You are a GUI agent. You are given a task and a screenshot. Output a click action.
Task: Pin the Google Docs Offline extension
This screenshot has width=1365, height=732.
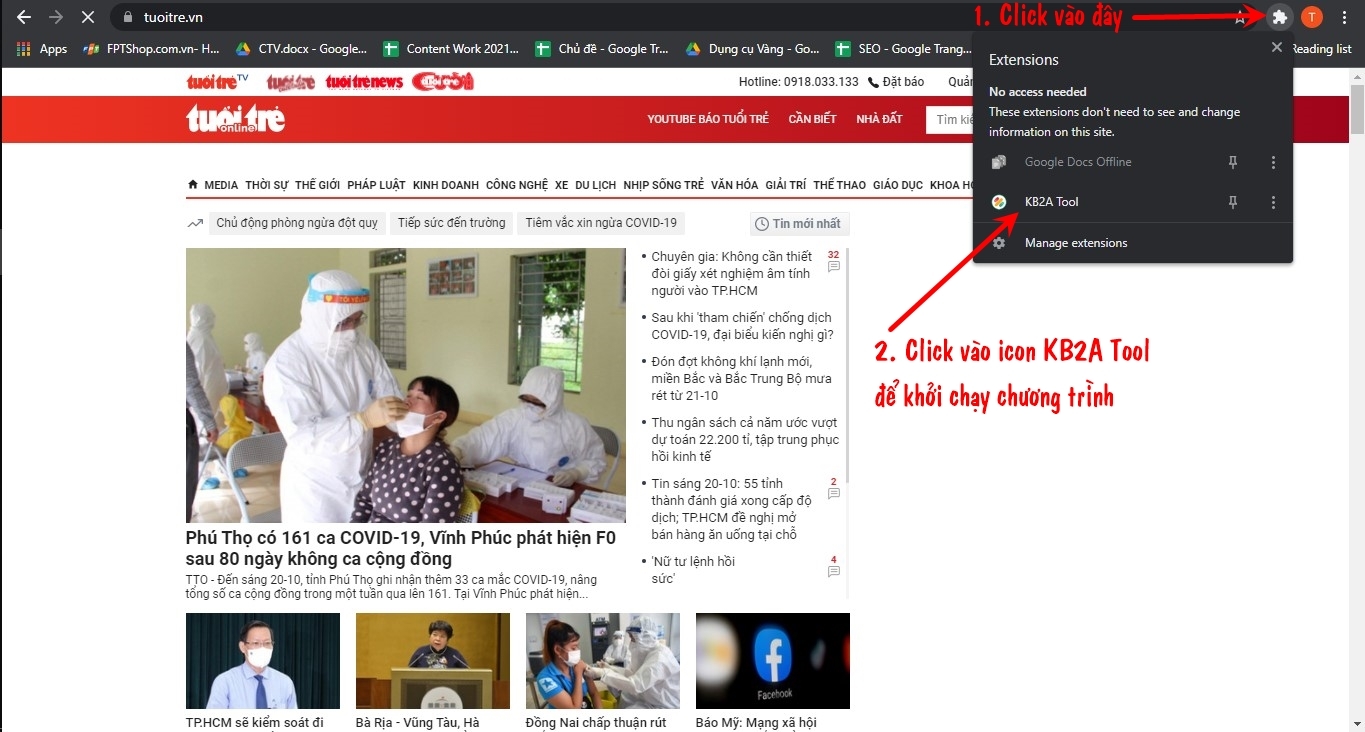[1233, 162]
